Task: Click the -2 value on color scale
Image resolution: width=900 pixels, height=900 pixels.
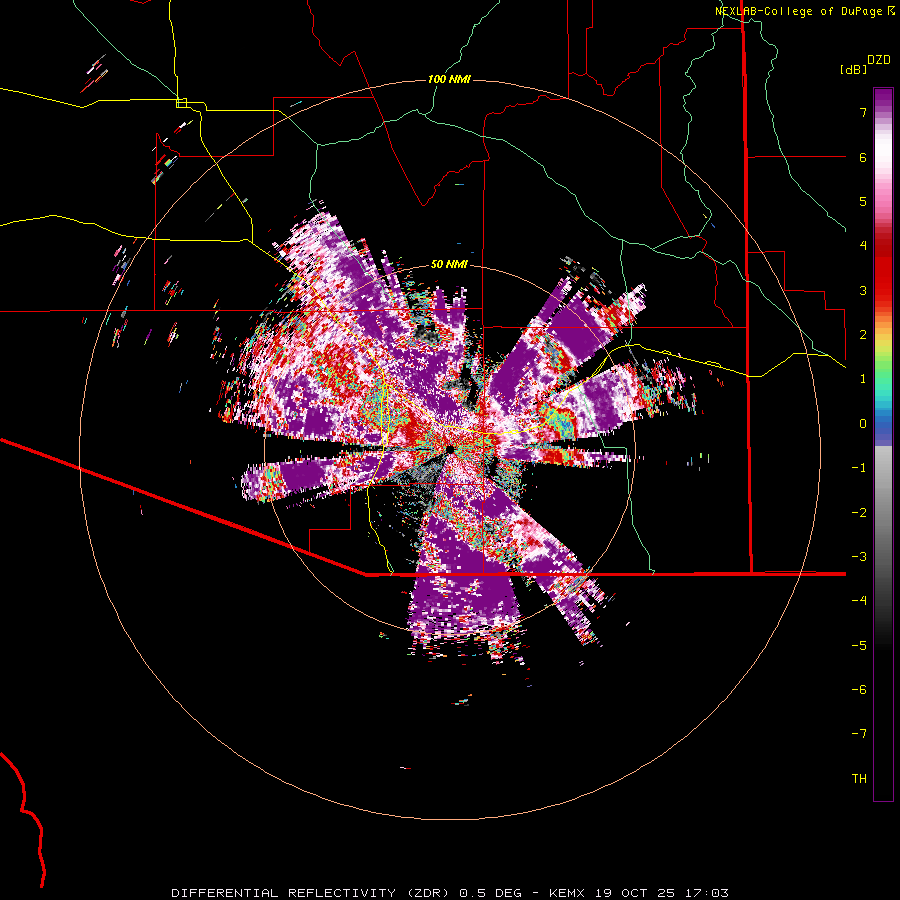Action: [x=859, y=513]
